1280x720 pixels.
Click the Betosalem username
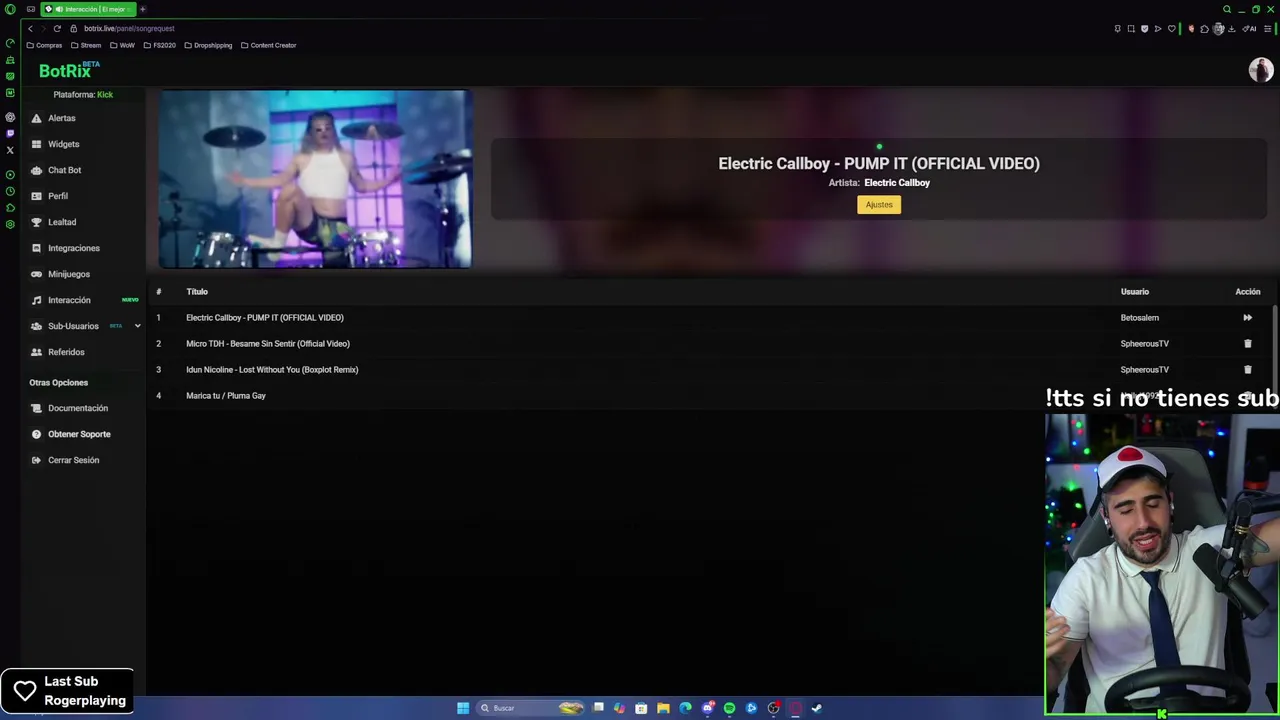tap(1139, 318)
